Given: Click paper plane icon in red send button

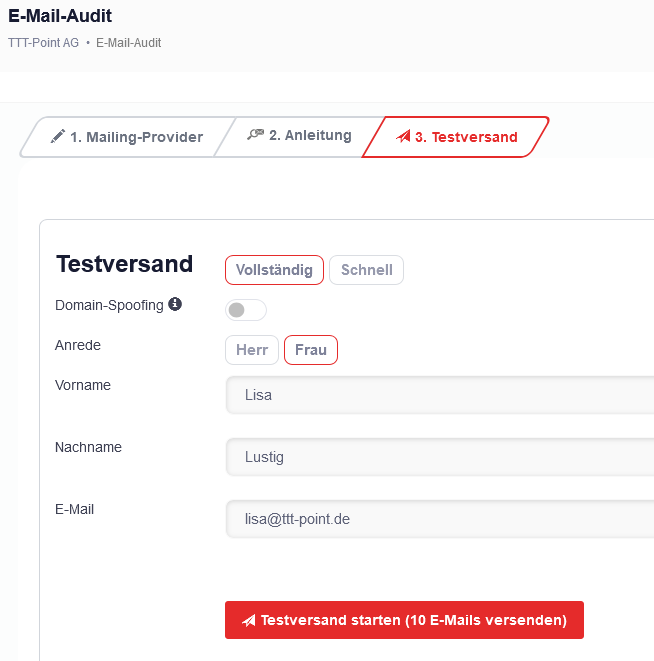Looking at the screenshot, I should tap(248, 620).
